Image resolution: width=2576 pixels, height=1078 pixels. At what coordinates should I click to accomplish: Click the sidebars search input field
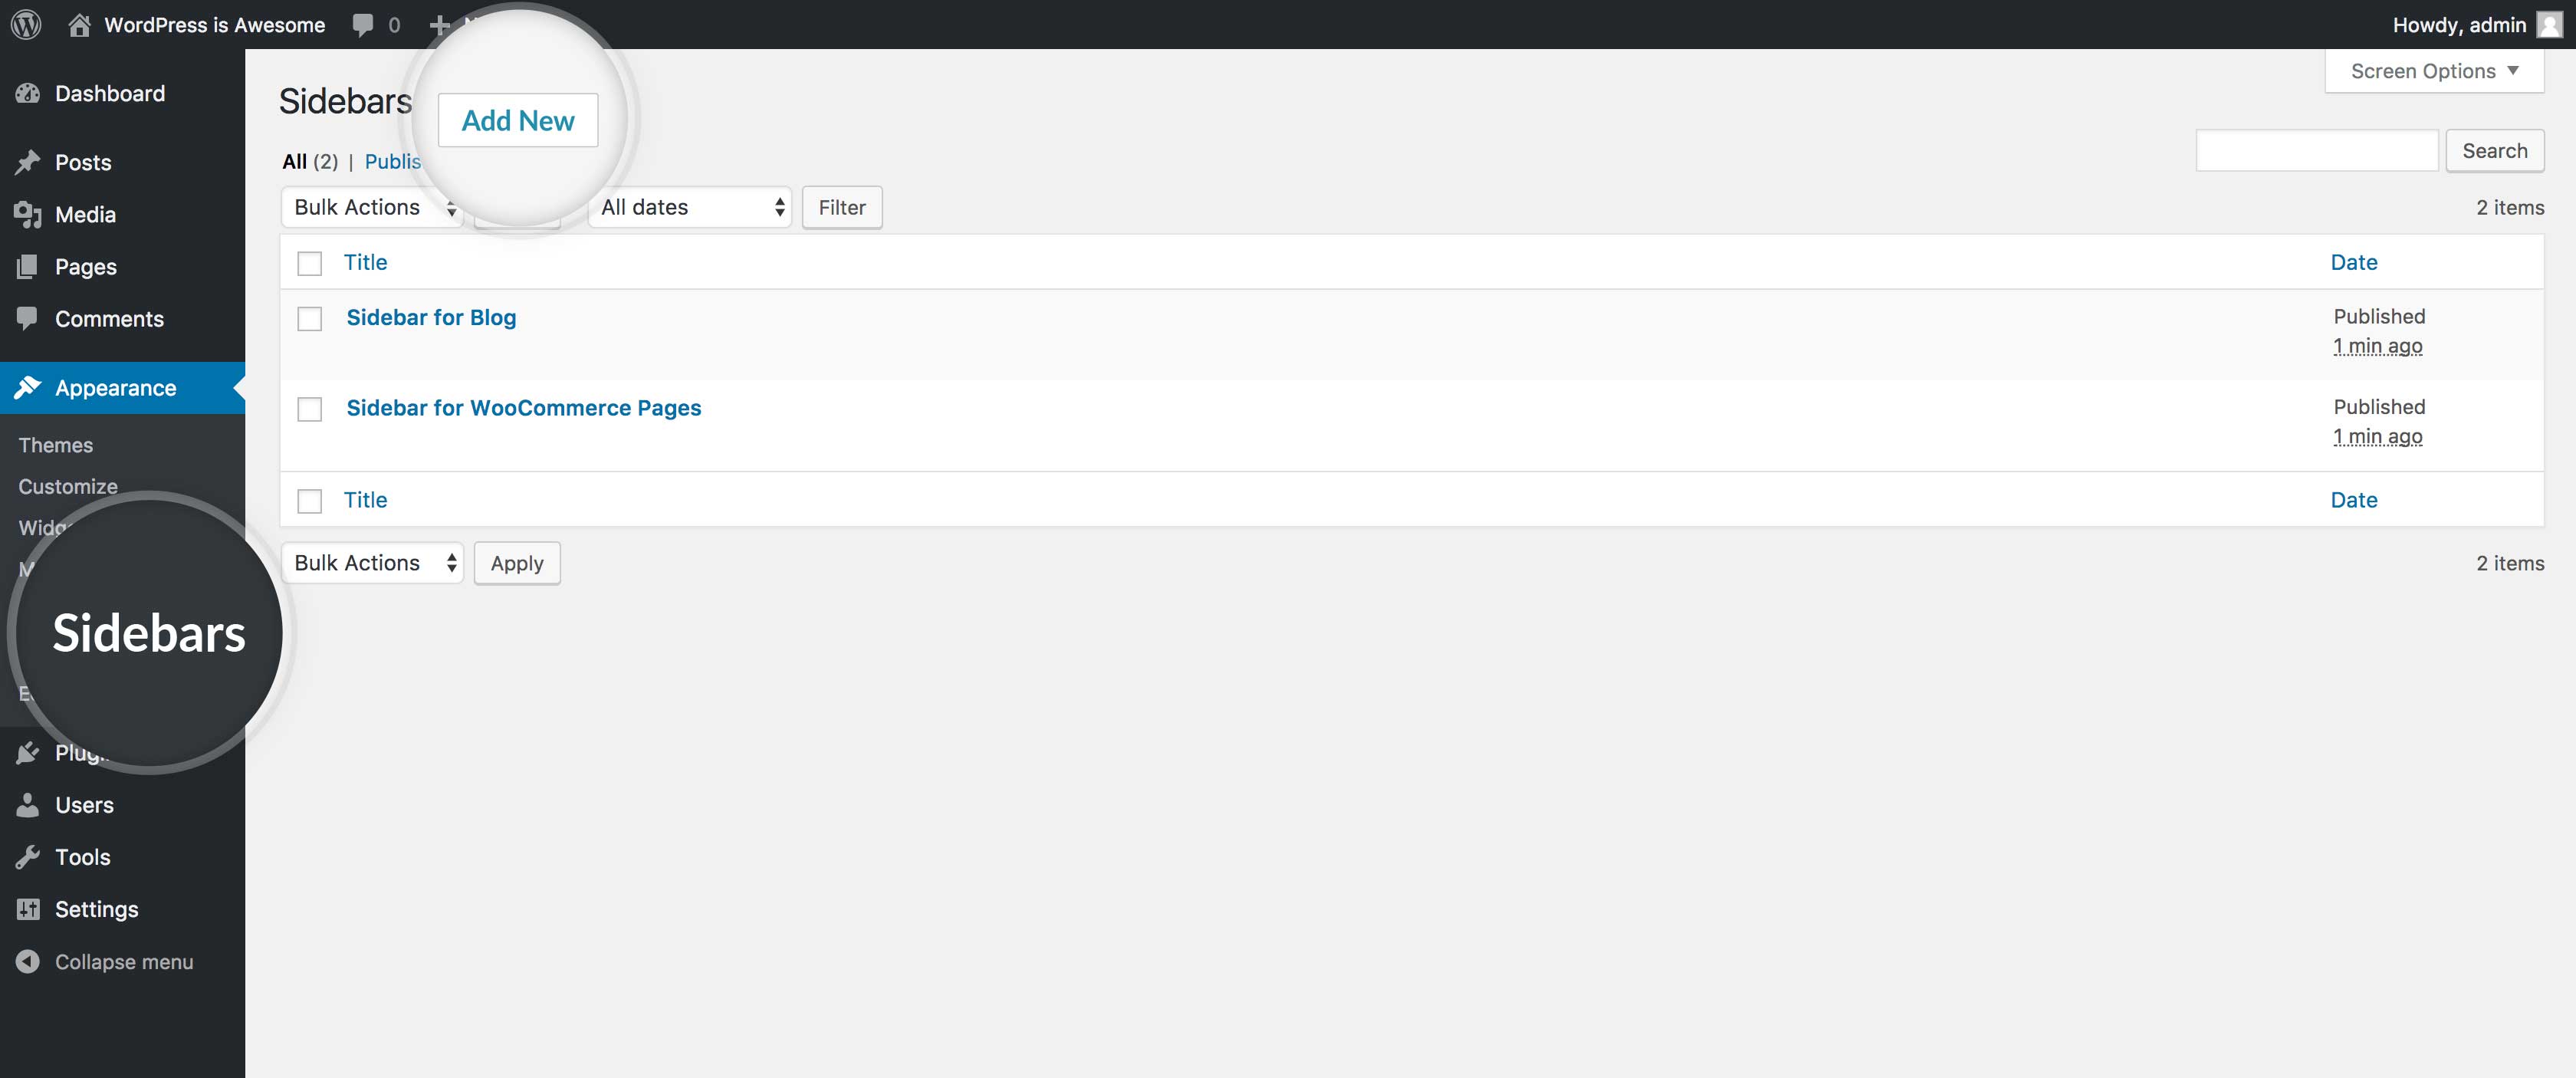[2316, 150]
